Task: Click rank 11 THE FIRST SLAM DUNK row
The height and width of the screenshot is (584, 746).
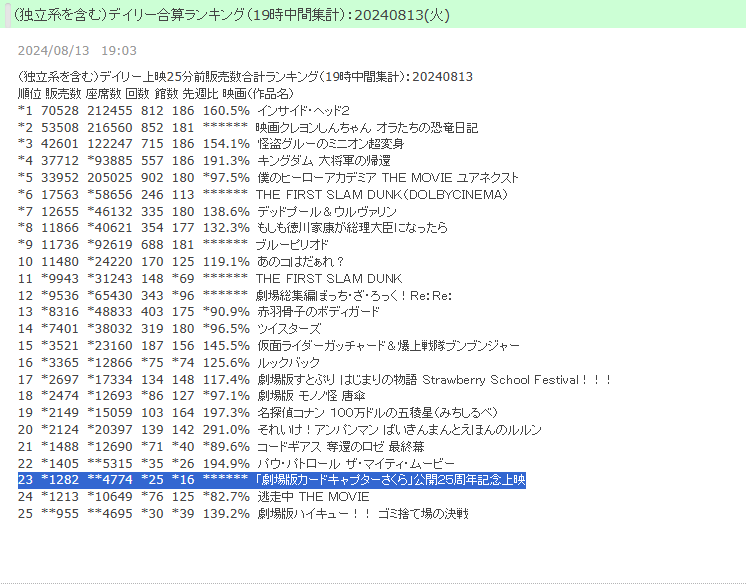Action: pos(210,278)
